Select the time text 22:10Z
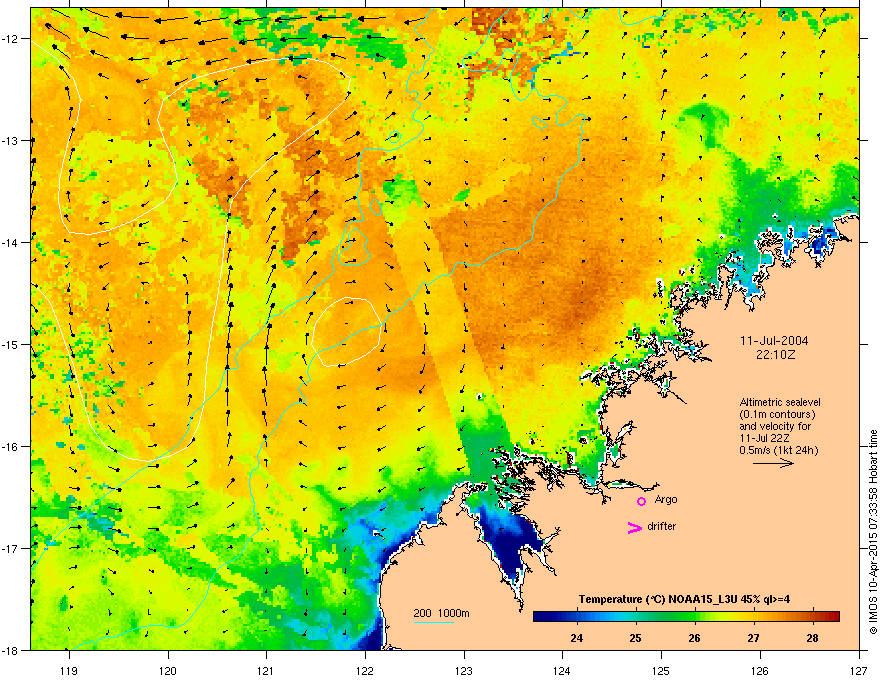Viewport: 880px width, 680px height. pyautogui.click(x=775, y=355)
